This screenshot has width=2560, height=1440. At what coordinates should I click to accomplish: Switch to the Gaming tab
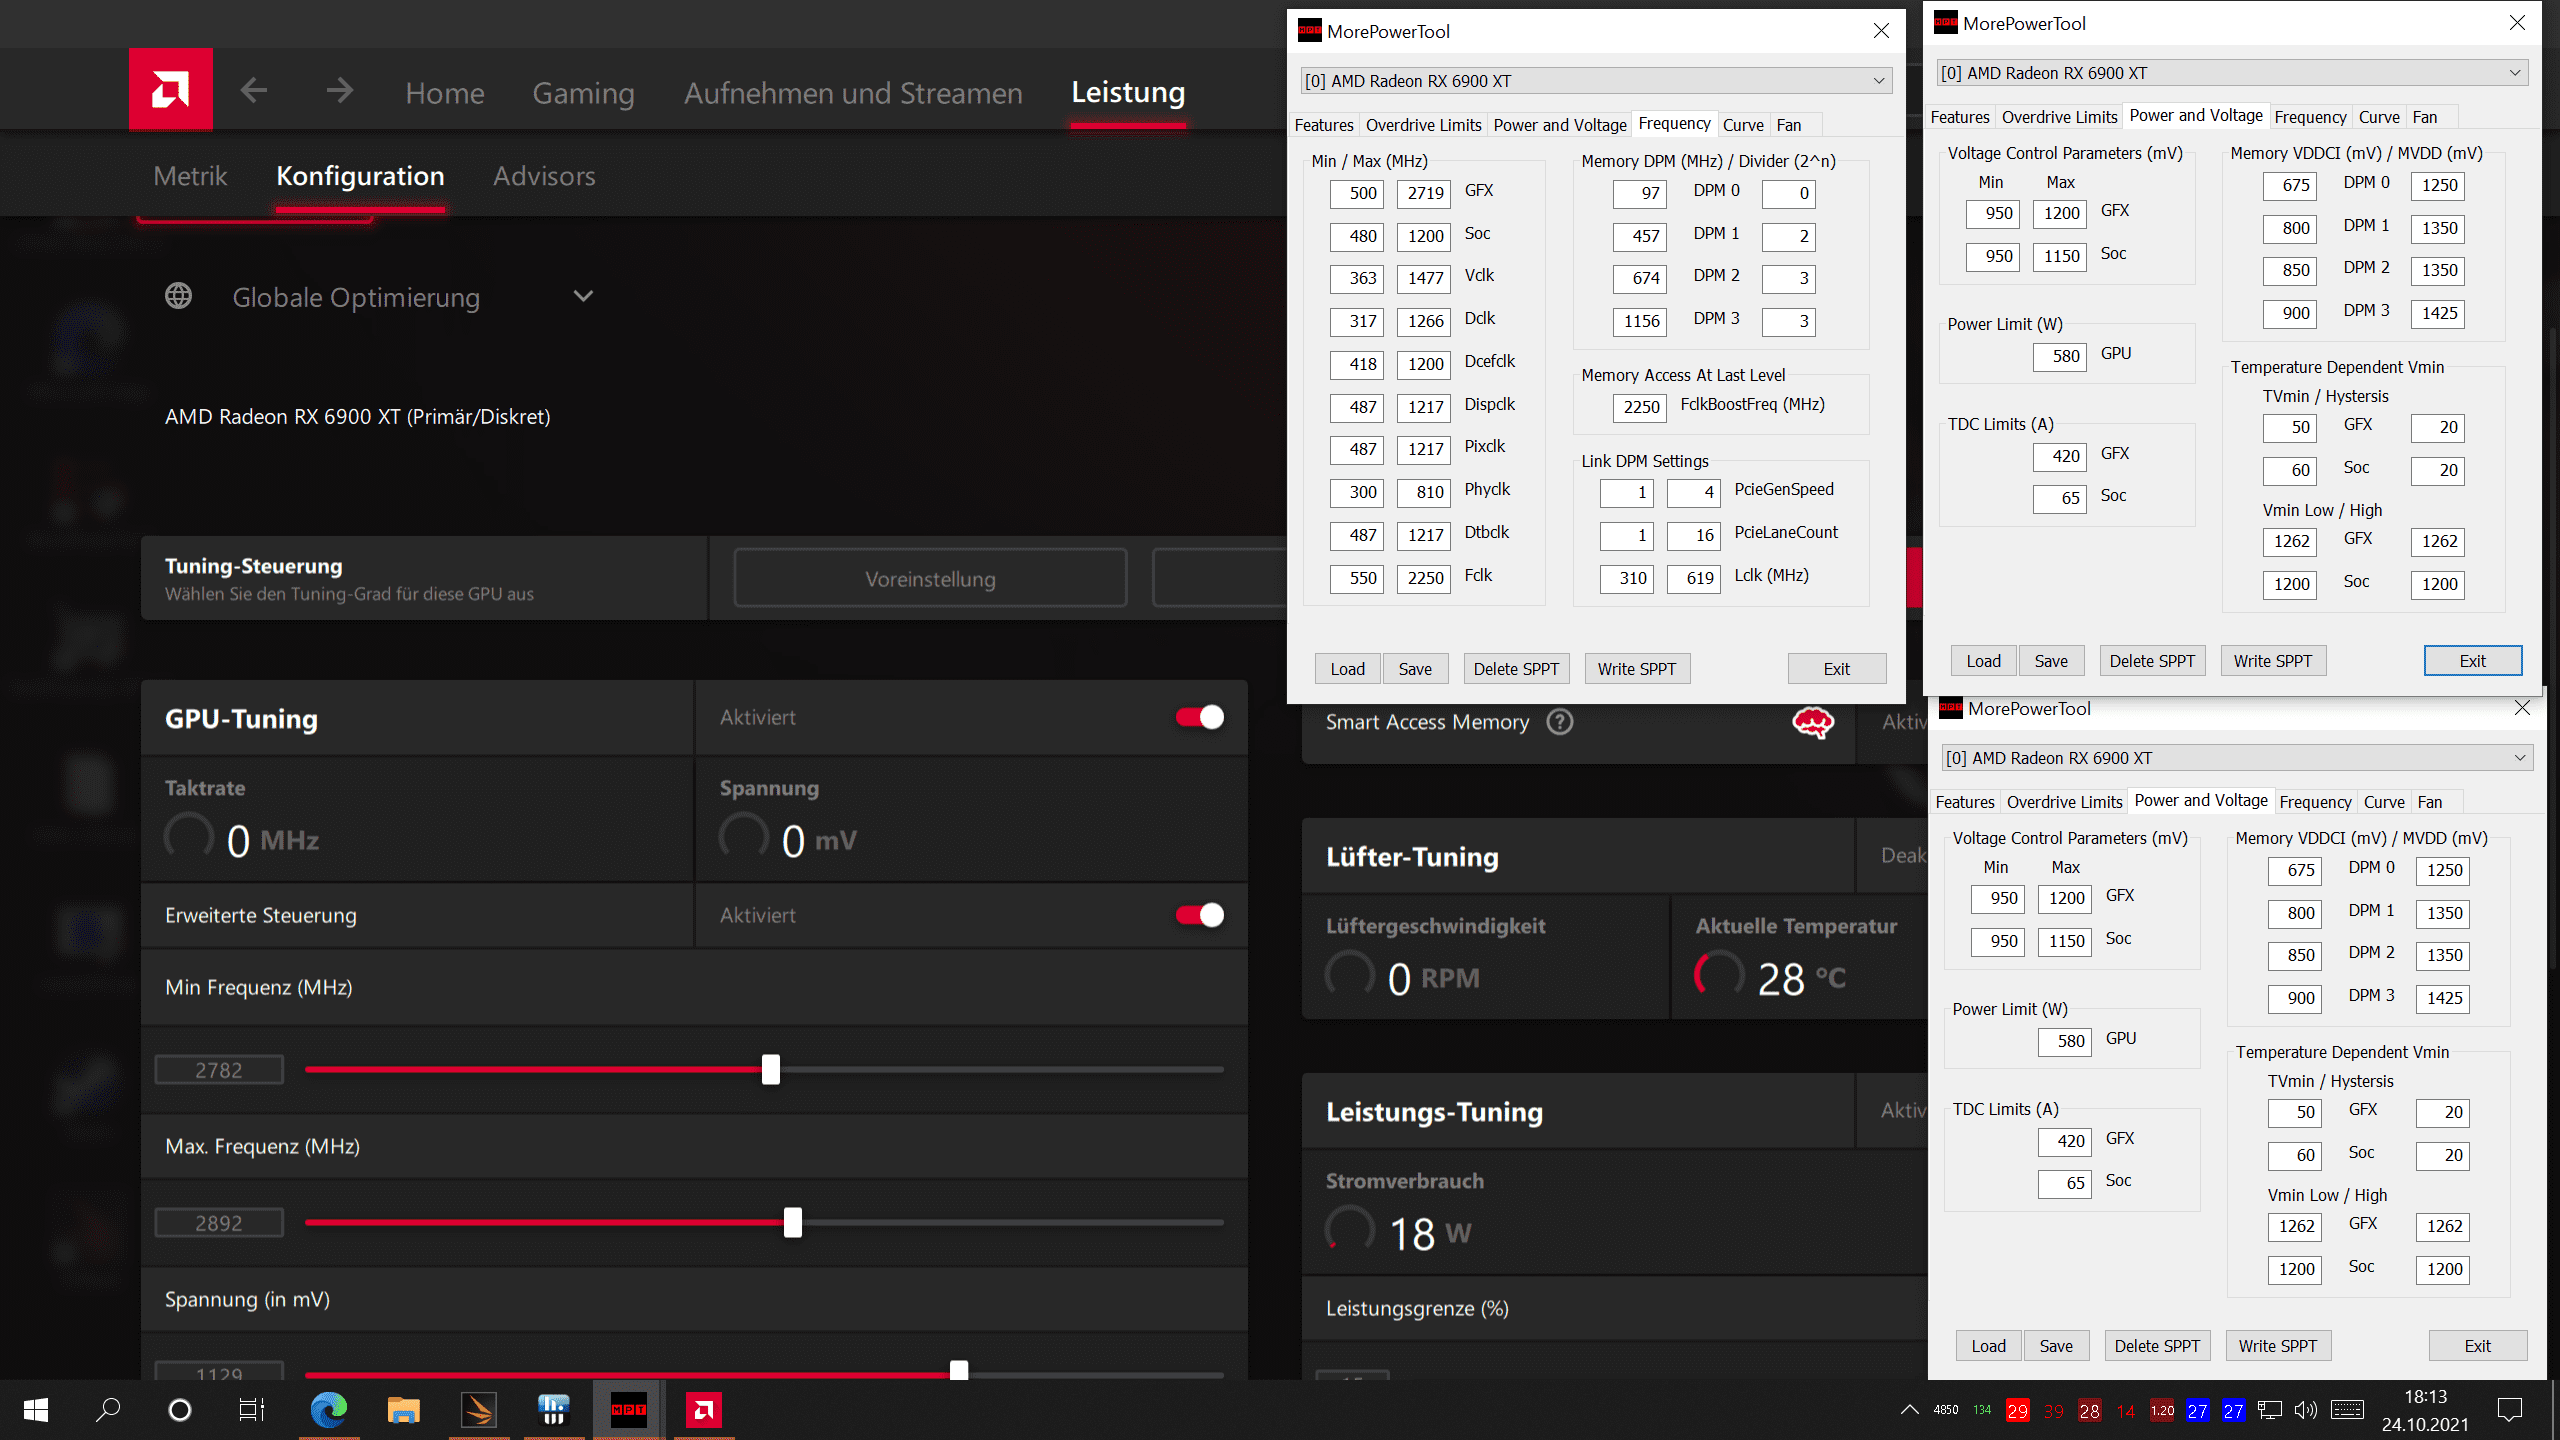583,93
